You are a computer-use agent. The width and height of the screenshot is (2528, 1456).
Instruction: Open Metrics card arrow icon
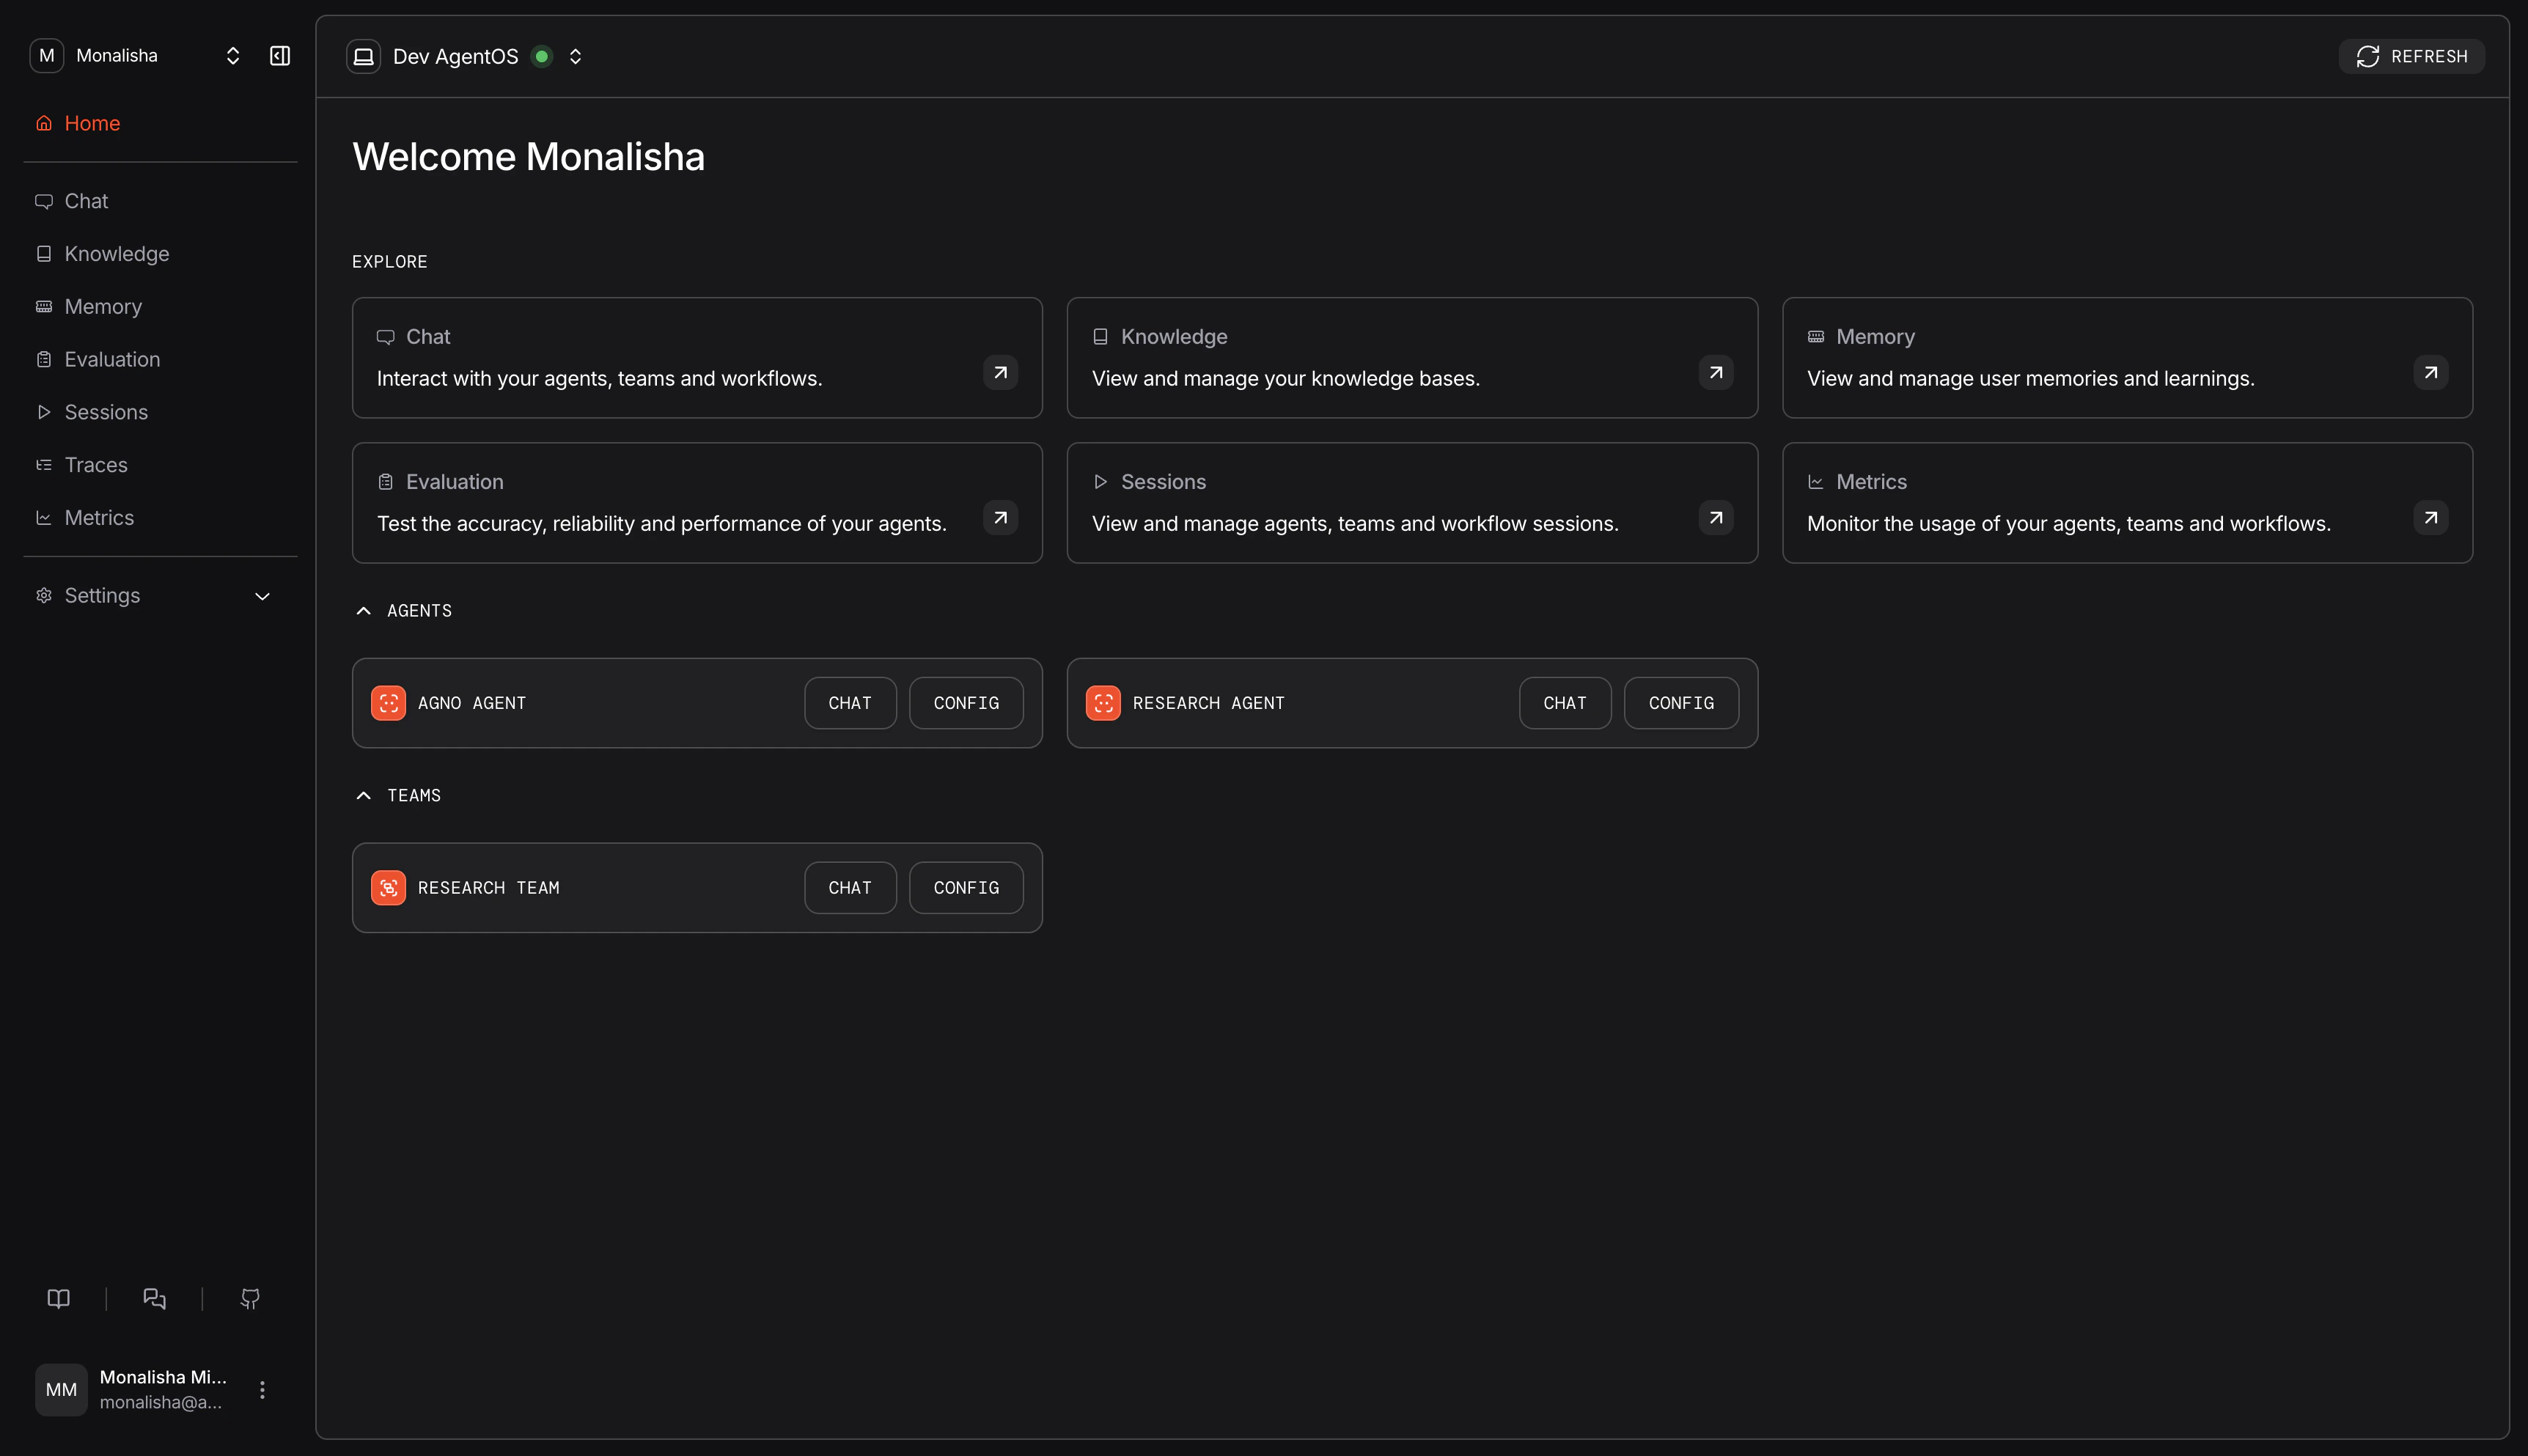pyautogui.click(x=2431, y=517)
